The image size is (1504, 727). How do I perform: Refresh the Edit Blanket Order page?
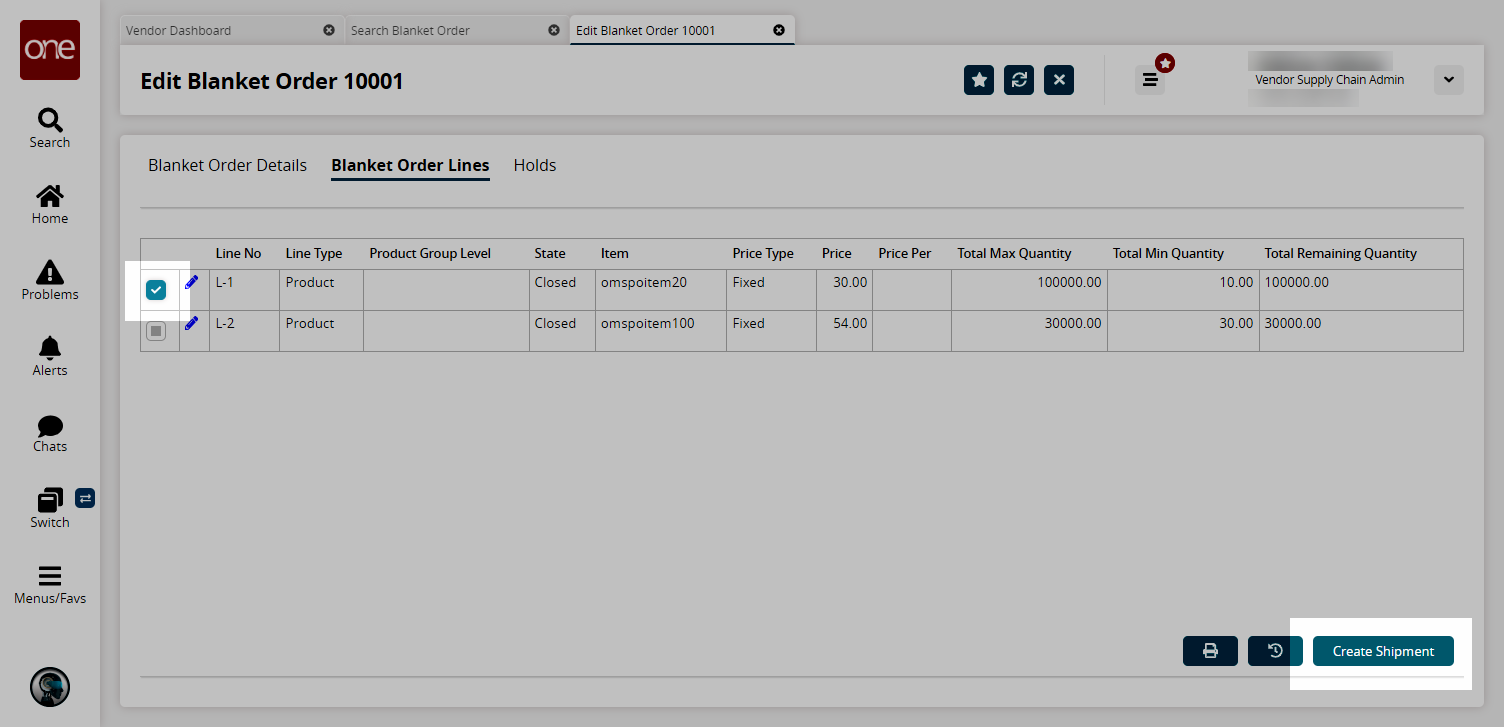click(x=1019, y=80)
